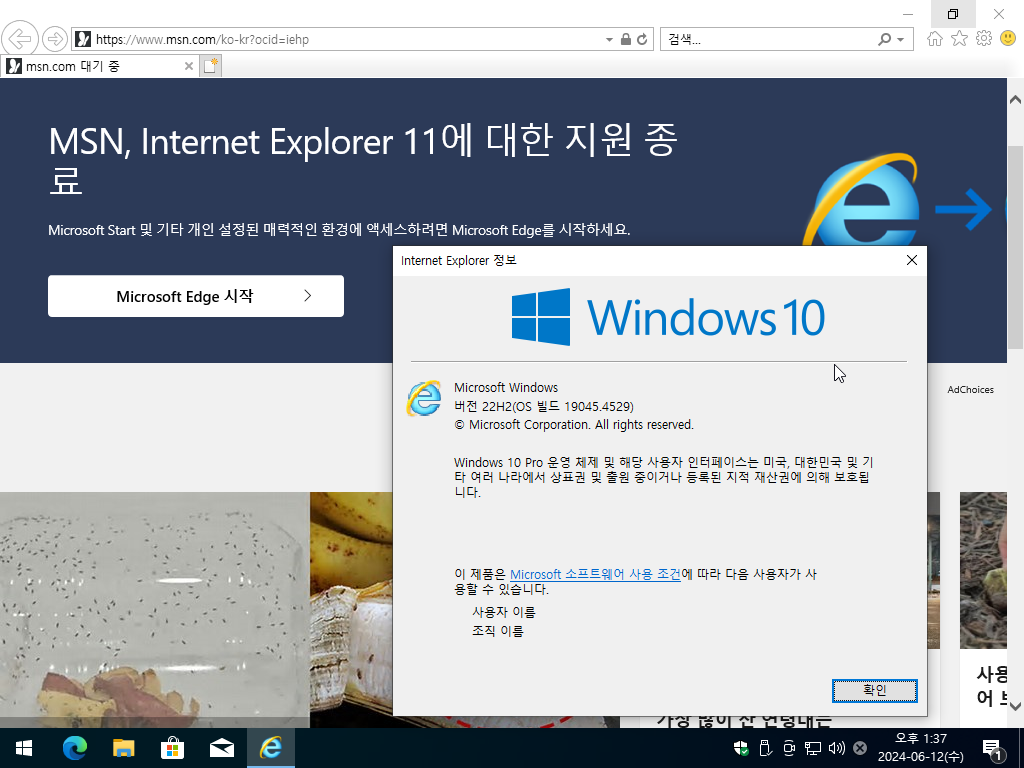
Task: Open the notification center icon
Action: click(993, 749)
